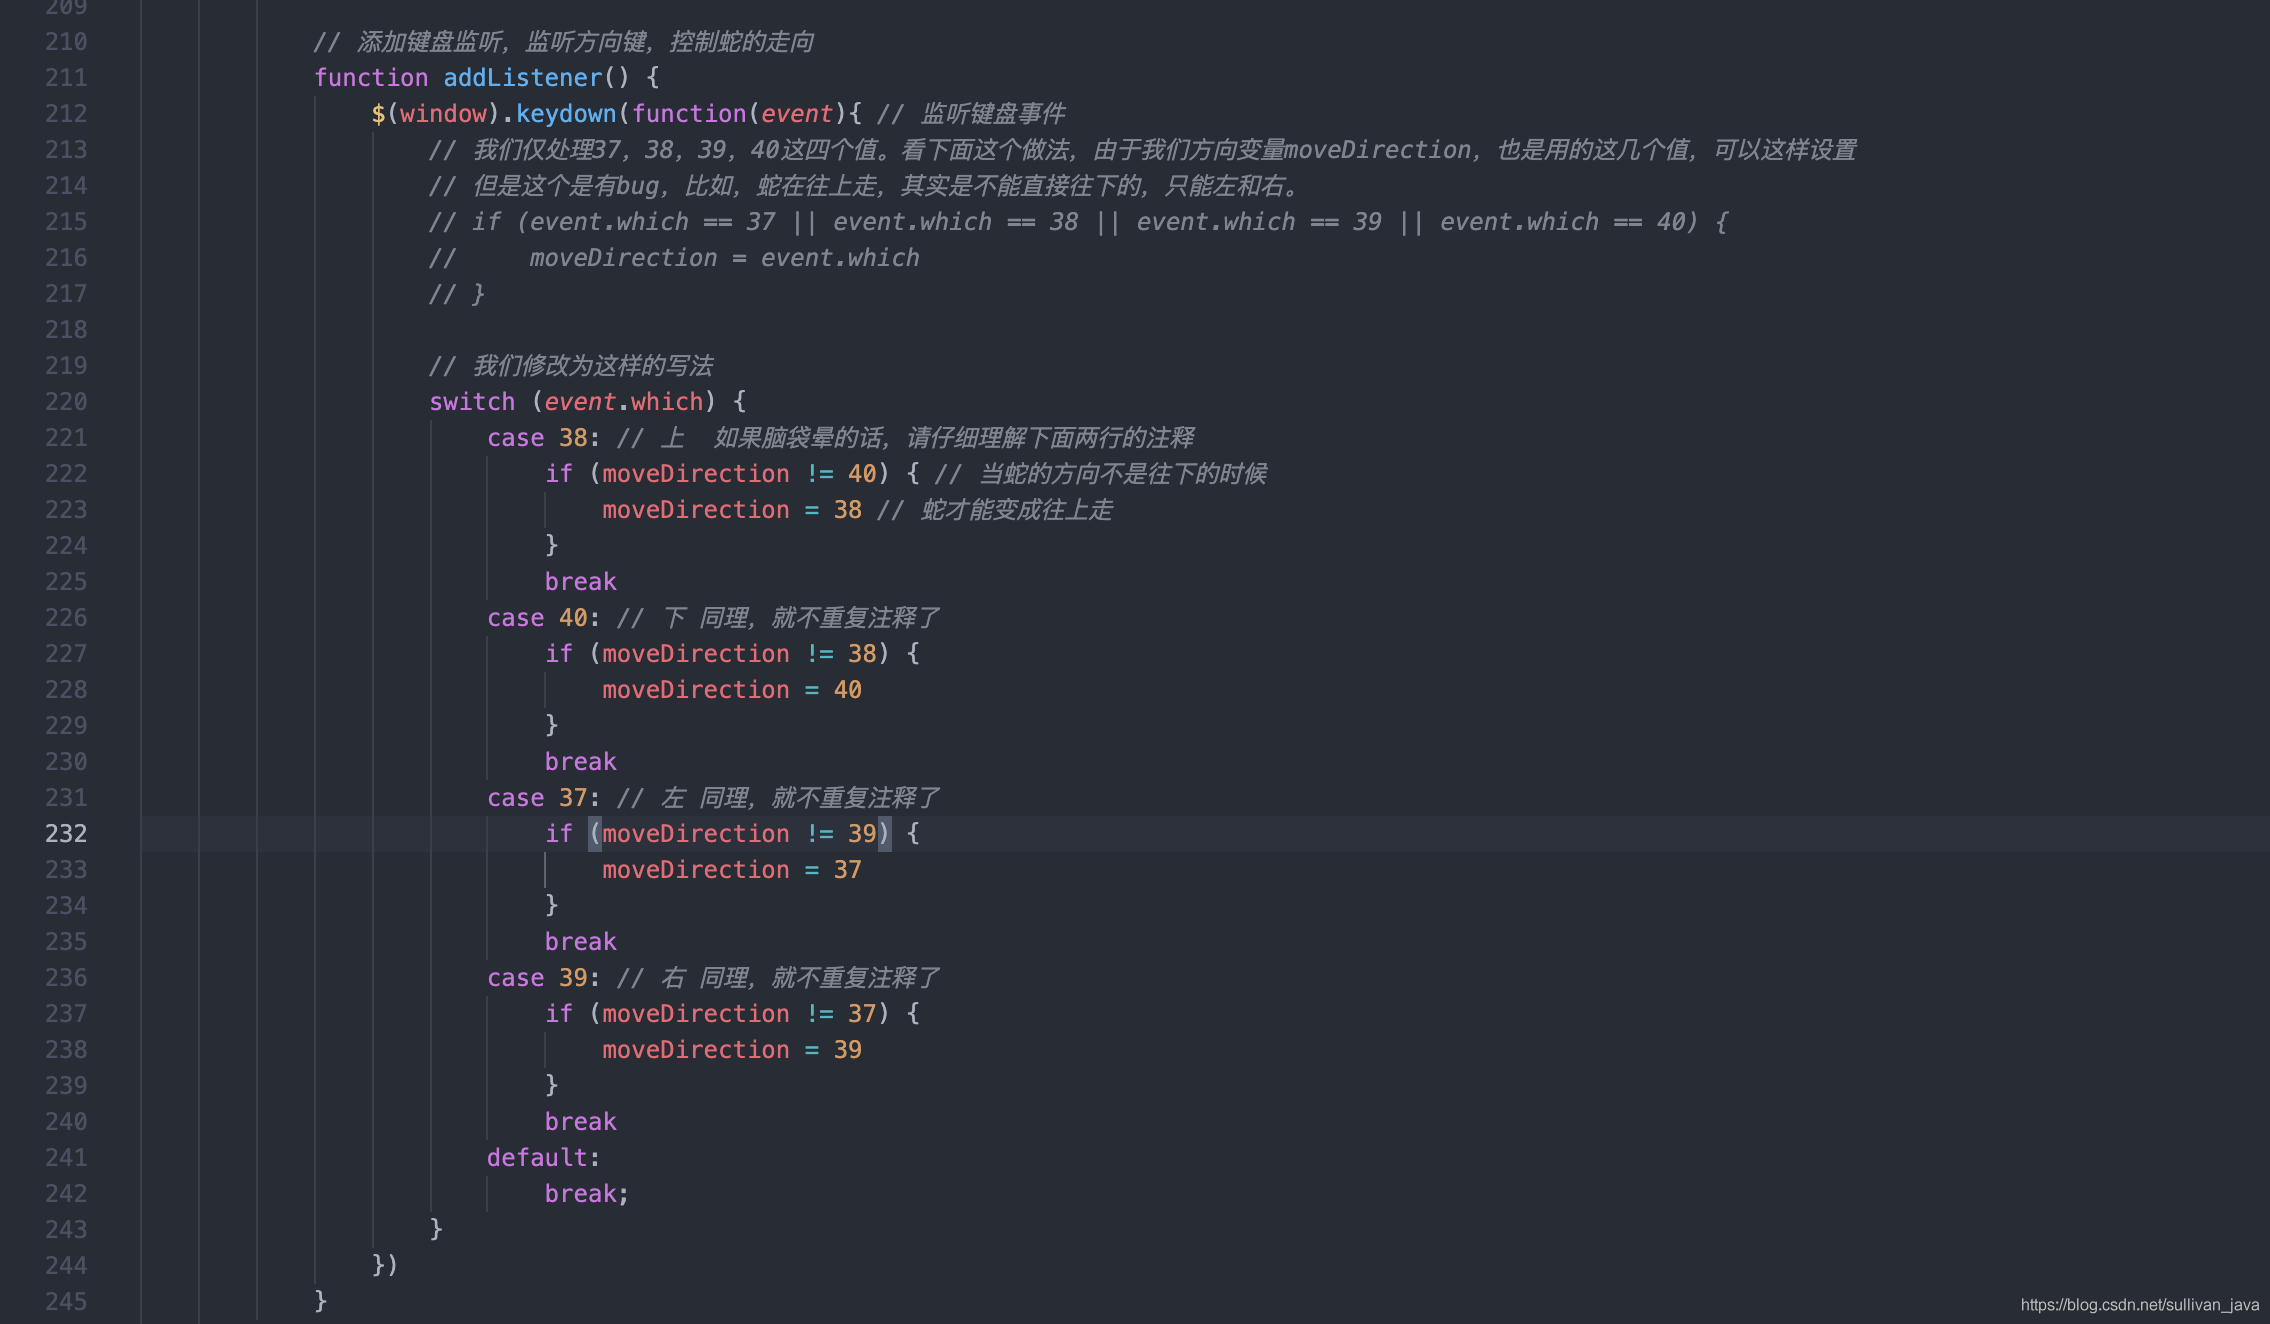Click assignment 'moveDirection = 40'
Screen dimensions: 2270x1324
(x=732, y=690)
